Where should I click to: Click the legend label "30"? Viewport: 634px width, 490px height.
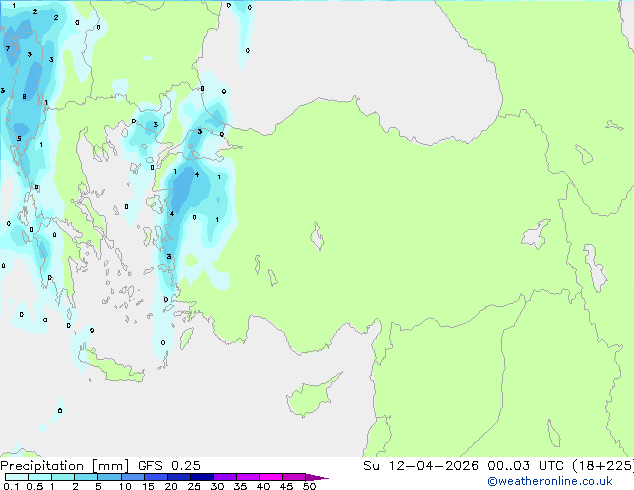pyautogui.click(x=217, y=486)
